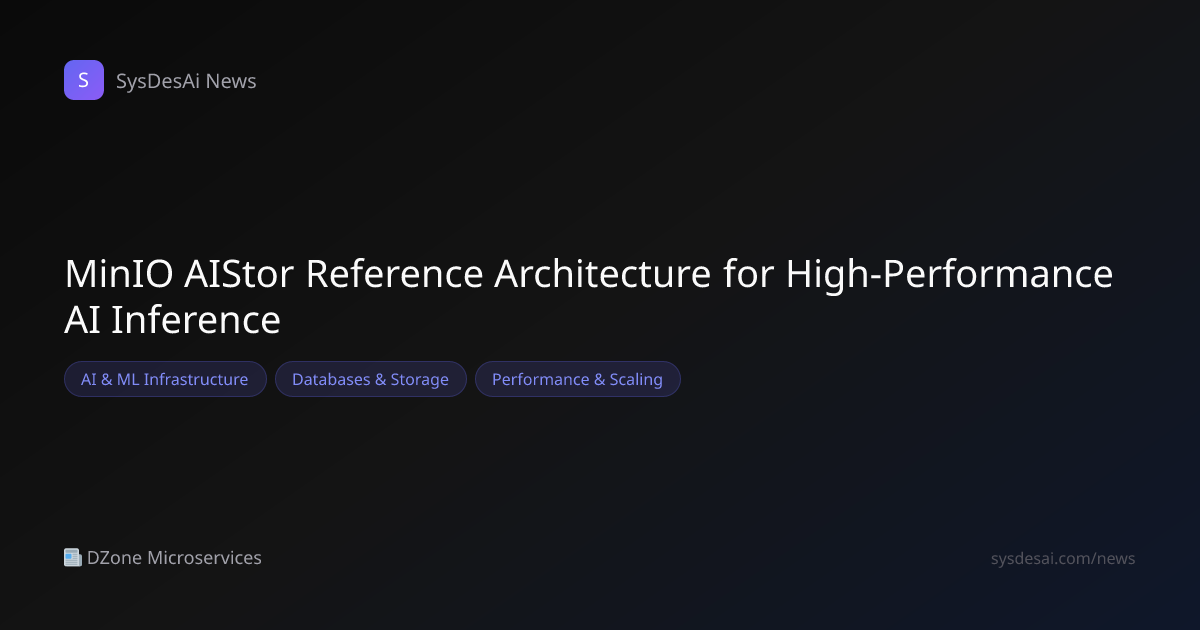Open the MinIO AIStor Reference Architecture headline

588,297
